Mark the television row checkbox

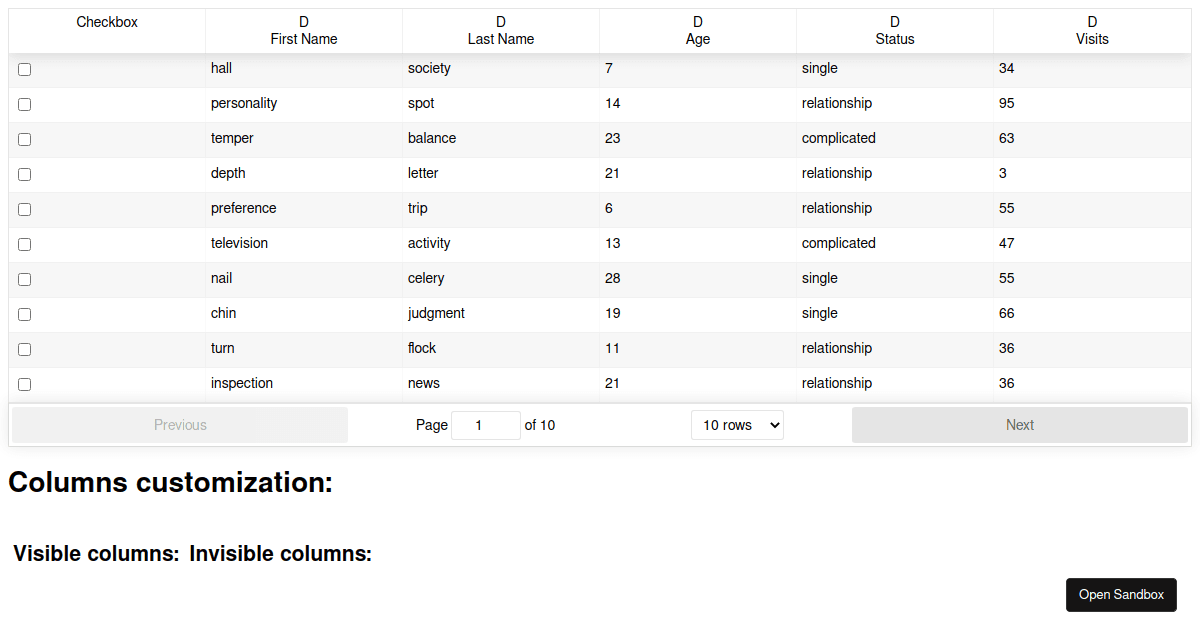(x=25, y=245)
